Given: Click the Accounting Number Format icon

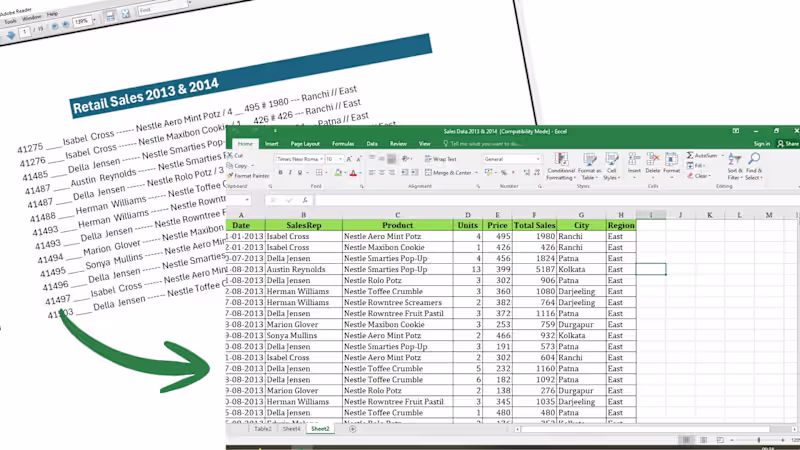Looking at the screenshot, I should [x=489, y=173].
